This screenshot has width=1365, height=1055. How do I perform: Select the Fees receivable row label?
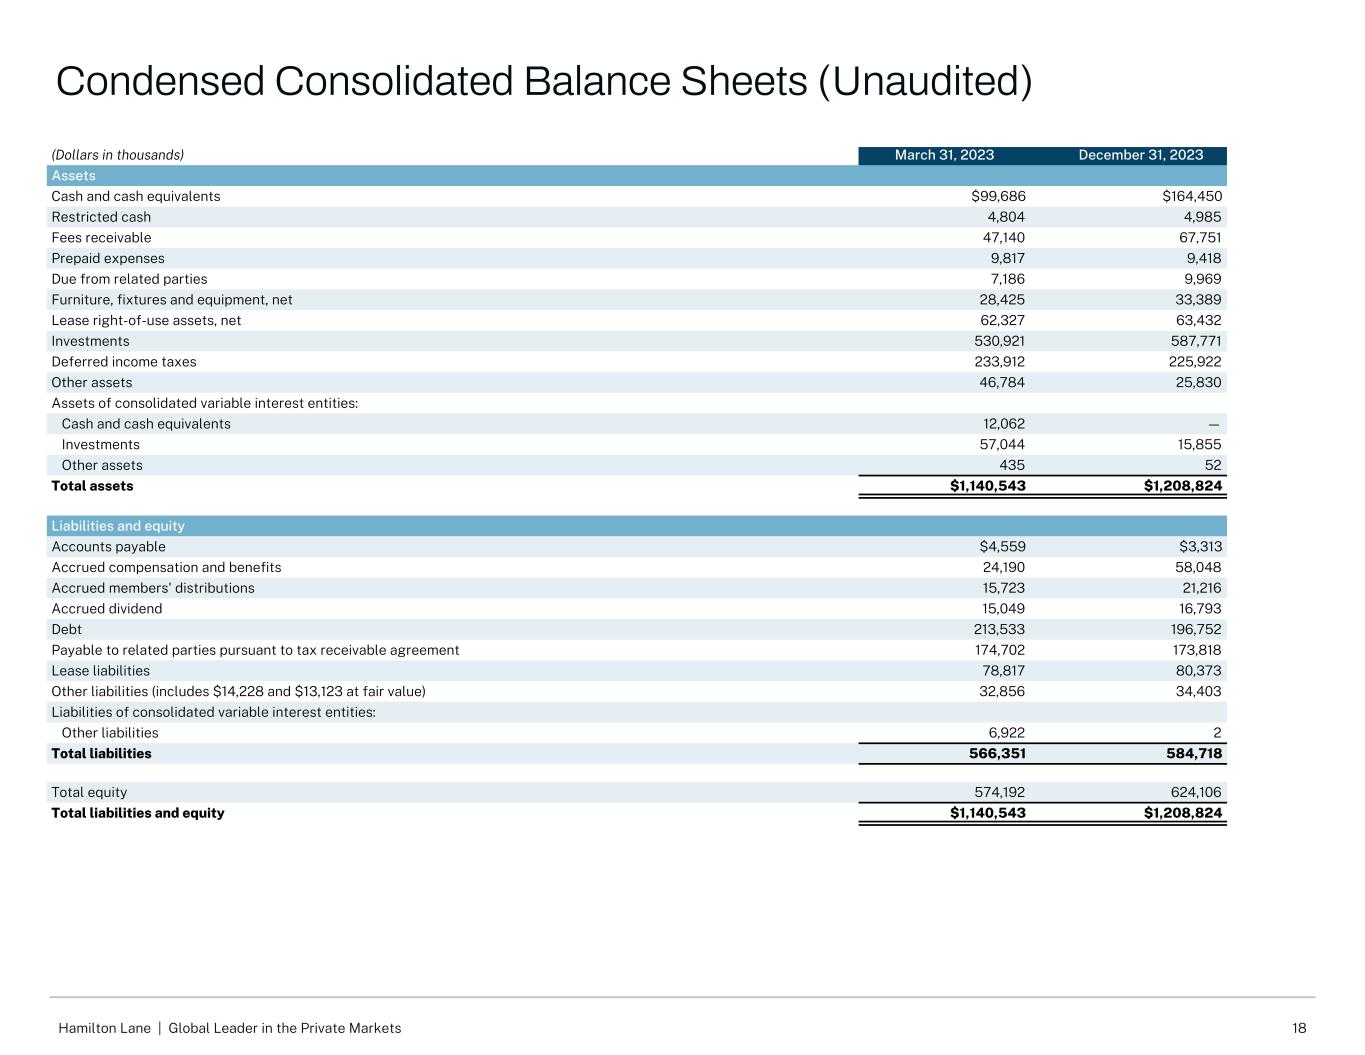coord(101,238)
